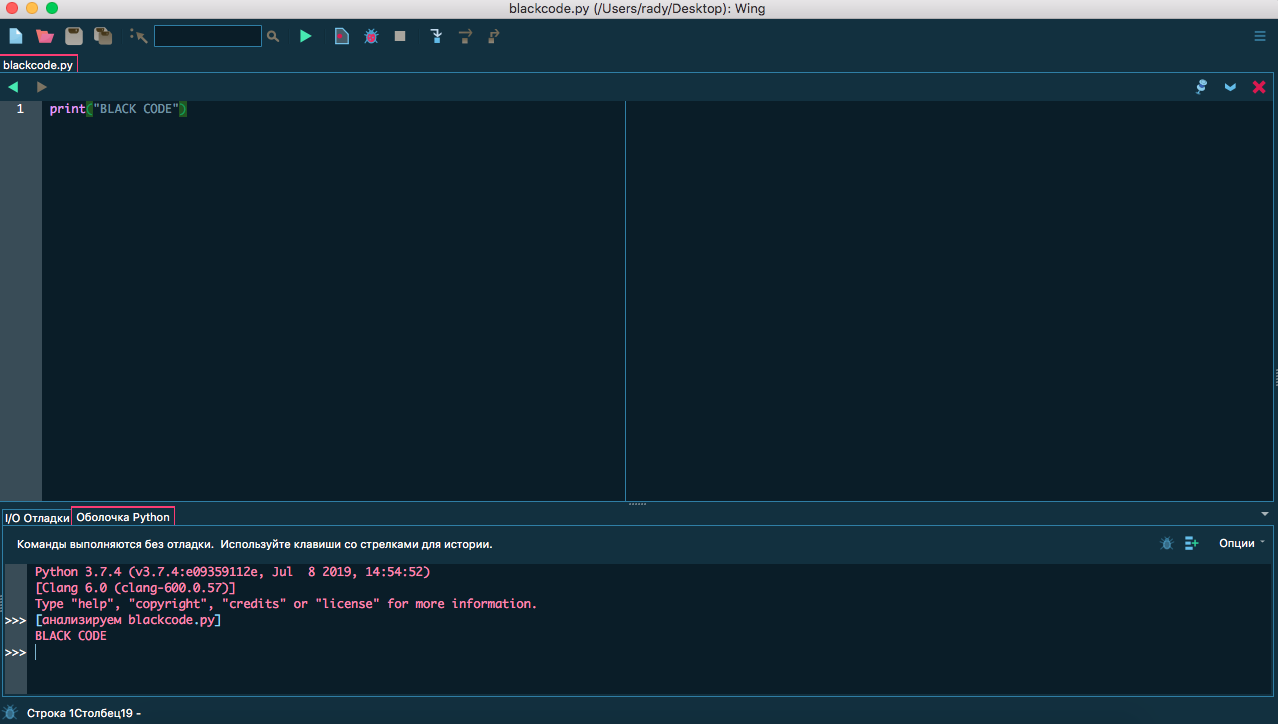
Task: Click the magnifier search icon in toolbar
Action: point(273,36)
